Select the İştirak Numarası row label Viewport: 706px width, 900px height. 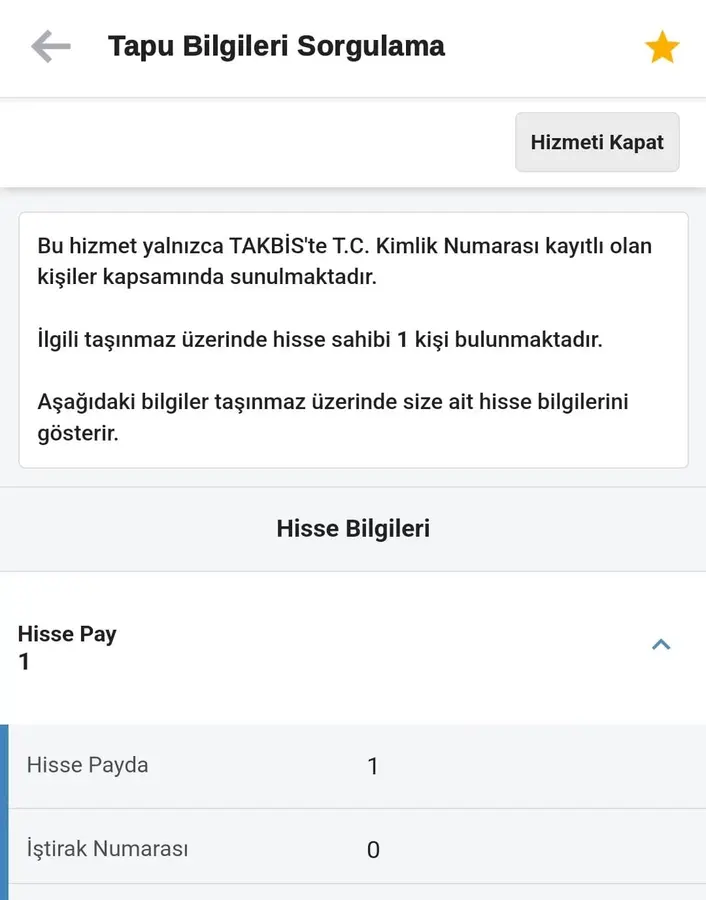107,849
